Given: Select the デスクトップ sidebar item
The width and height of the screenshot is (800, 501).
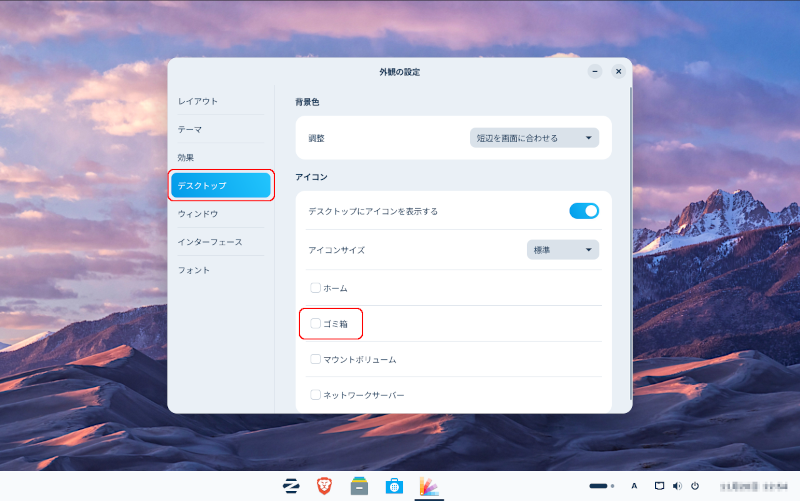Looking at the screenshot, I should pyautogui.click(x=220, y=186).
